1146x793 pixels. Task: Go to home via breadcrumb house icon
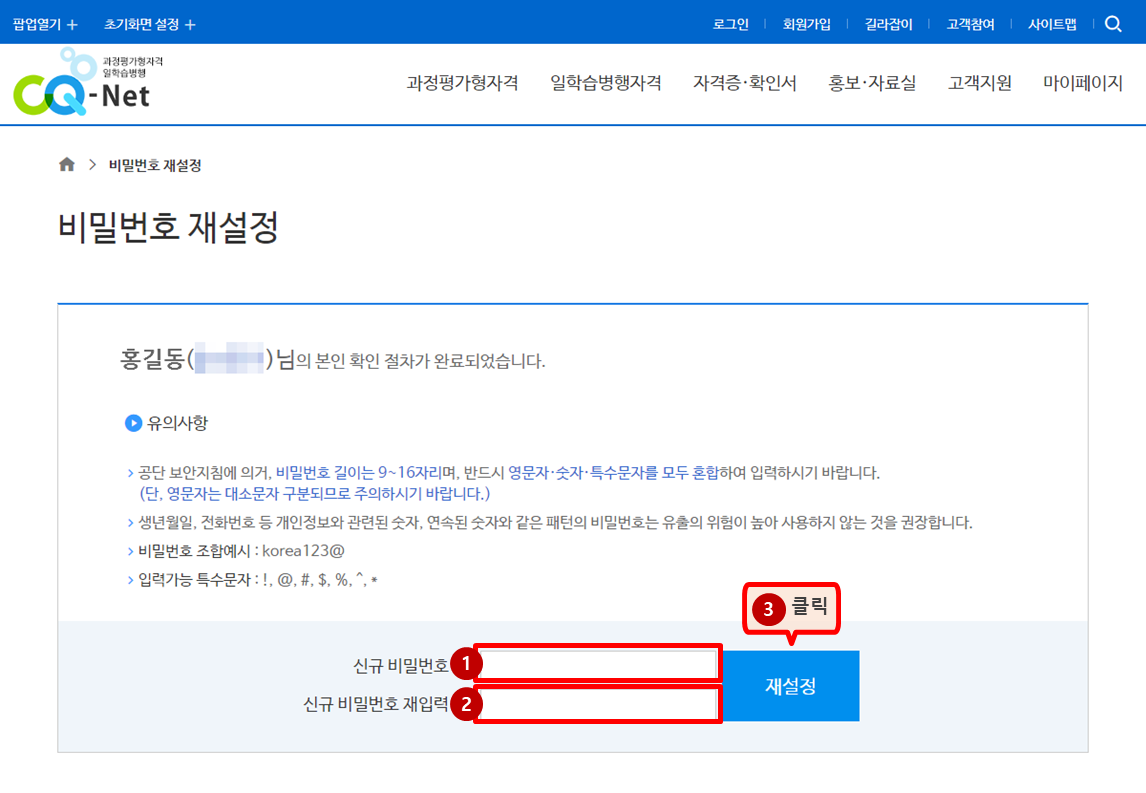coord(67,164)
